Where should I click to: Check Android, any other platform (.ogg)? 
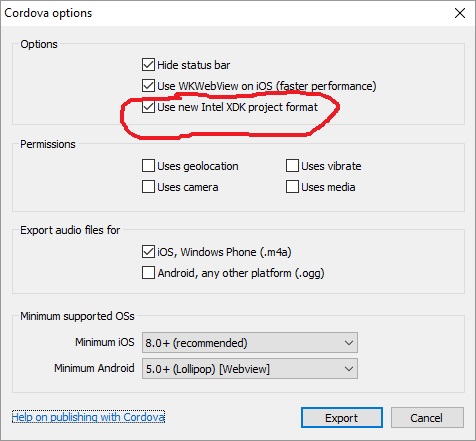coord(148,273)
